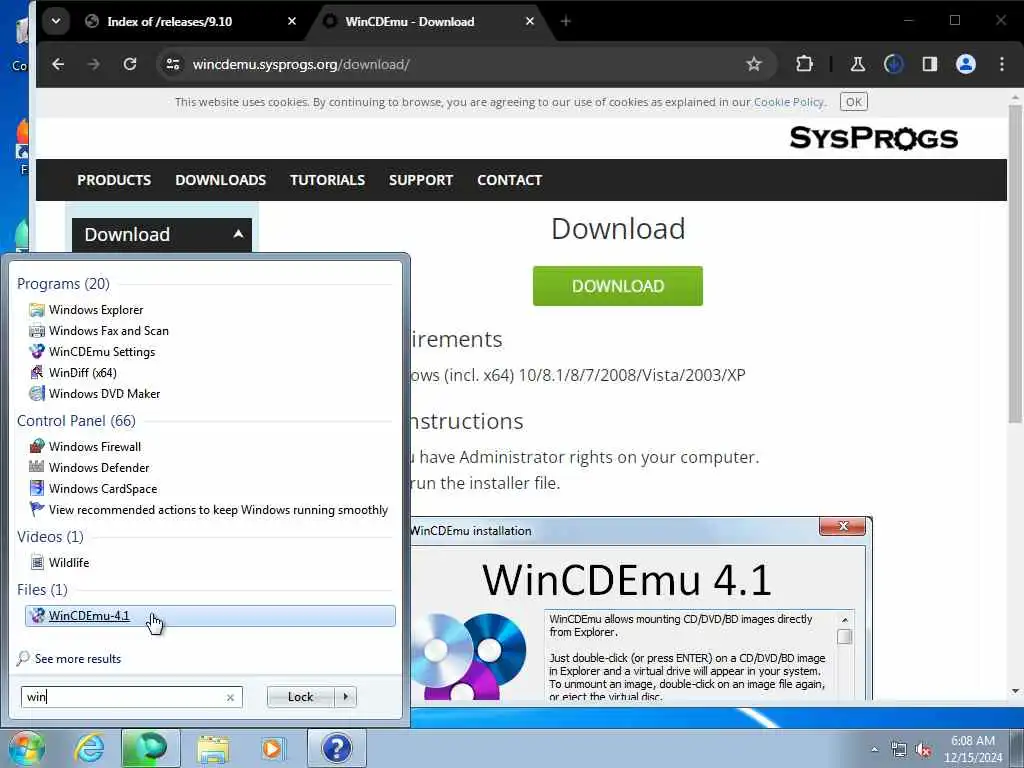Image resolution: width=1024 pixels, height=768 pixels.
Task: Open tab search dropdown arrow
Action: point(56,21)
